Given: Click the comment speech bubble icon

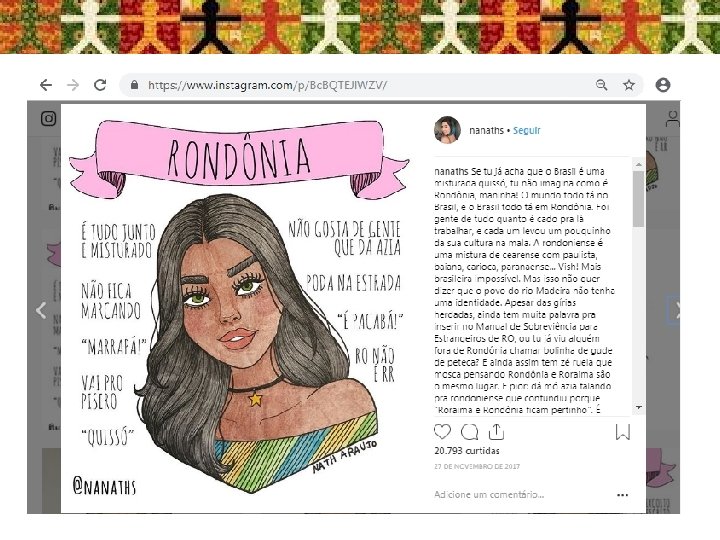Looking at the screenshot, I should (469, 432).
